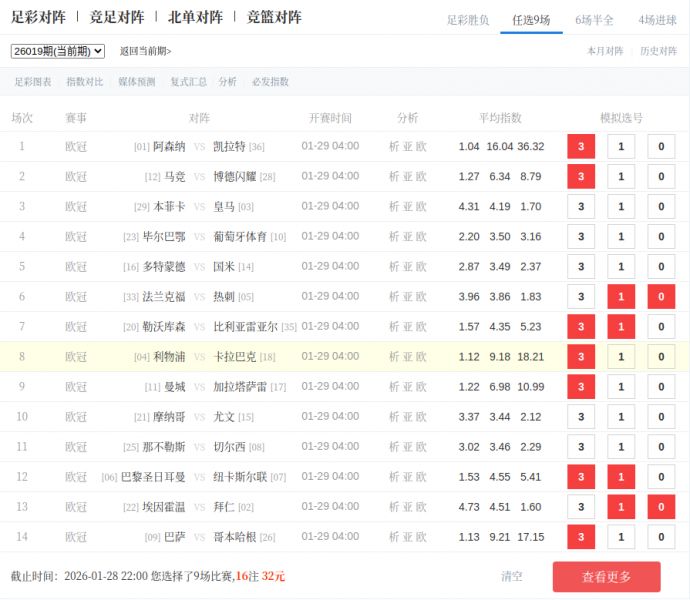This screenshot has height=600, width=690.
Task: Open the 欧 odds link for match 10 摩纳哥
Action: [421, 417]
